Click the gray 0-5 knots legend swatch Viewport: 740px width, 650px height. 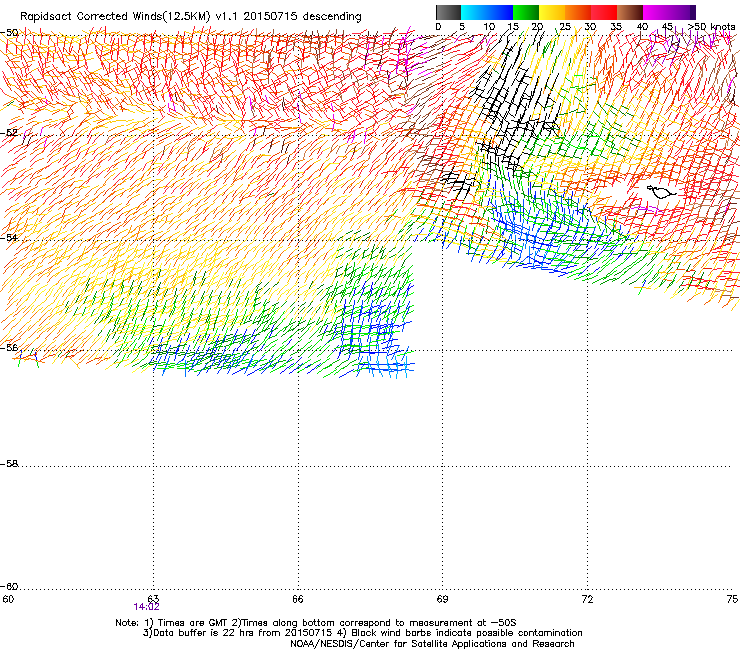click(x=448, y=12)
